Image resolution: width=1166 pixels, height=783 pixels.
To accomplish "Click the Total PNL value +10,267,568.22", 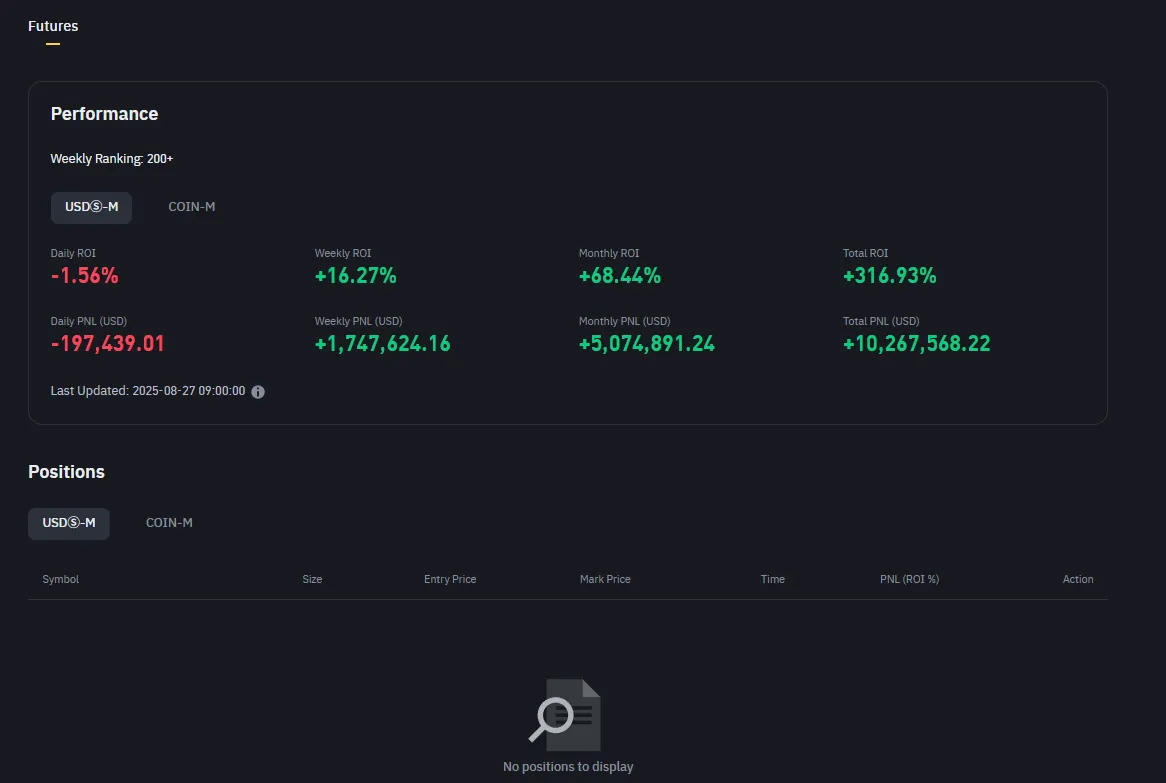I will point(917,344).
